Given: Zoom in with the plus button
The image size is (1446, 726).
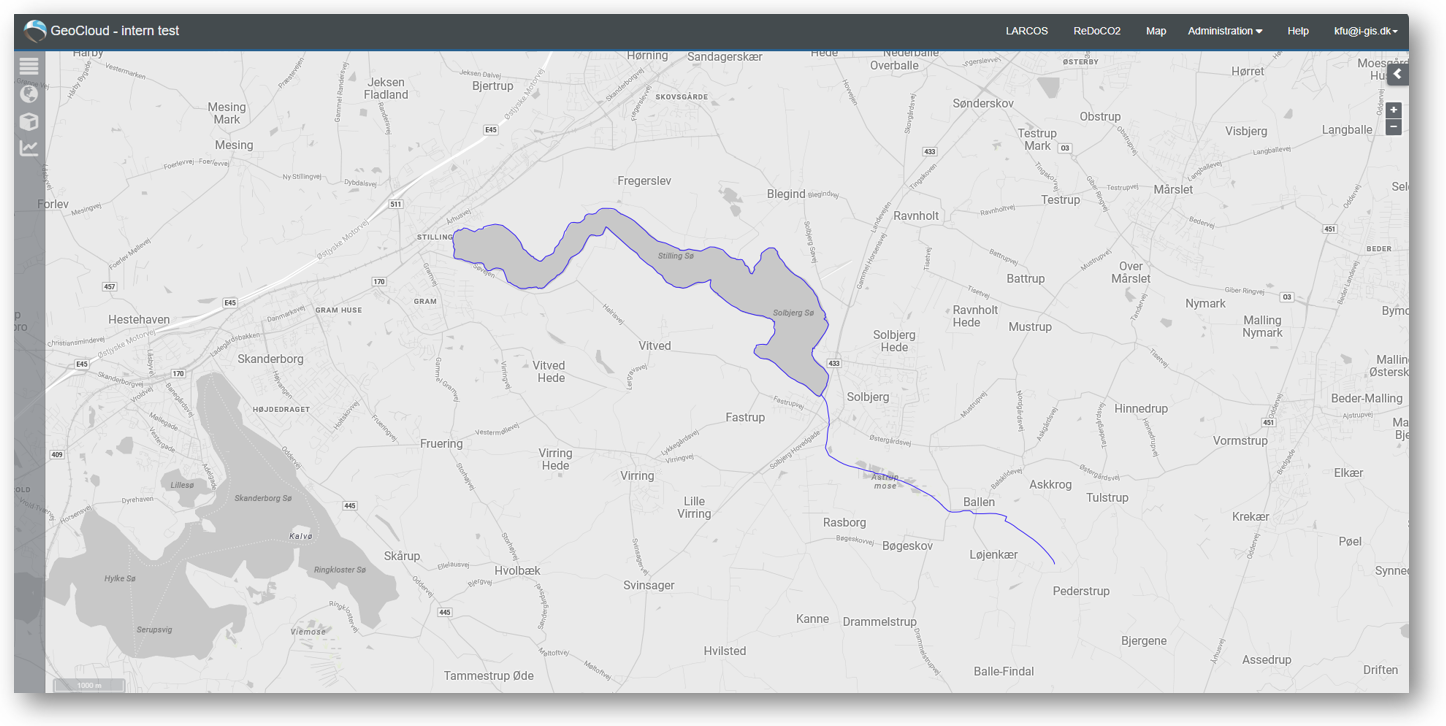Looking at the screenshot, I should (x=1394, y=110).
